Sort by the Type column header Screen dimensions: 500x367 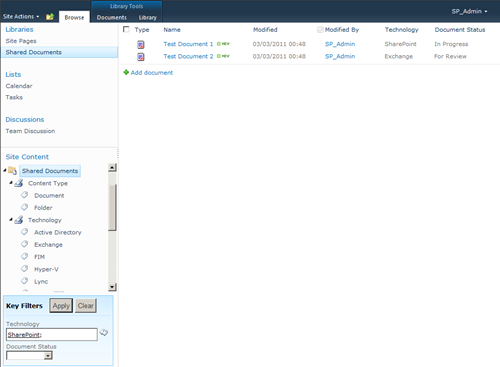tap(142, 30)
